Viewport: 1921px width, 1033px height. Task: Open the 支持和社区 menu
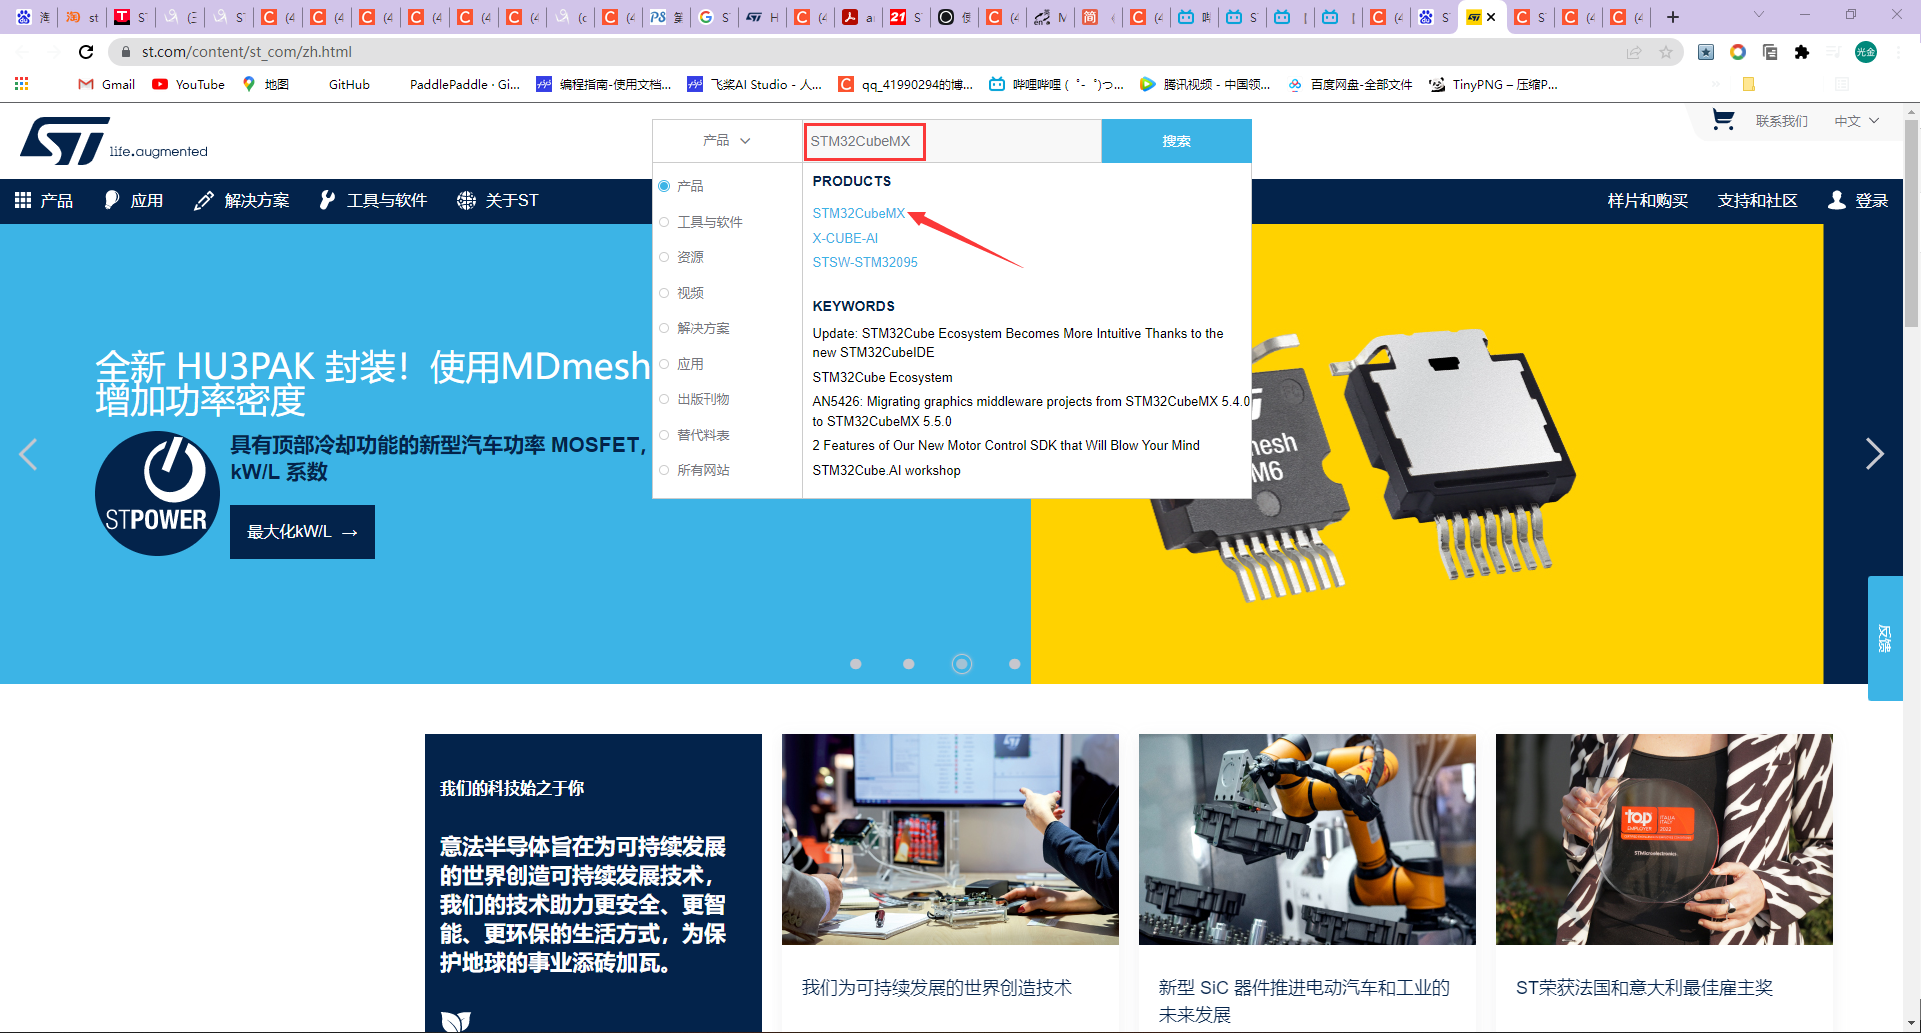point(1757,200)
